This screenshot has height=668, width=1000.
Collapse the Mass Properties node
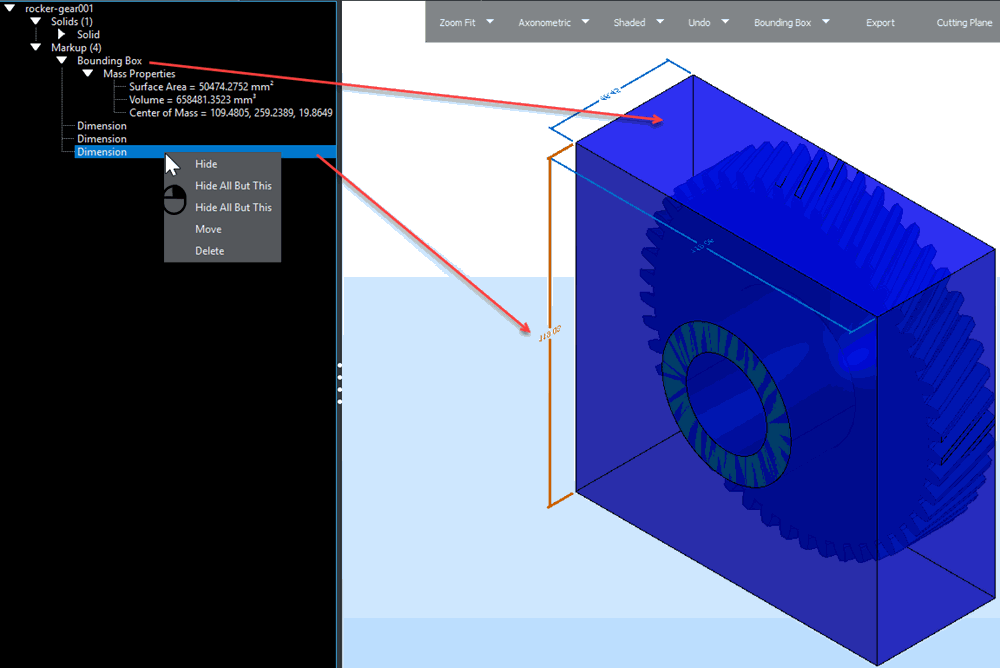point(88,74)
